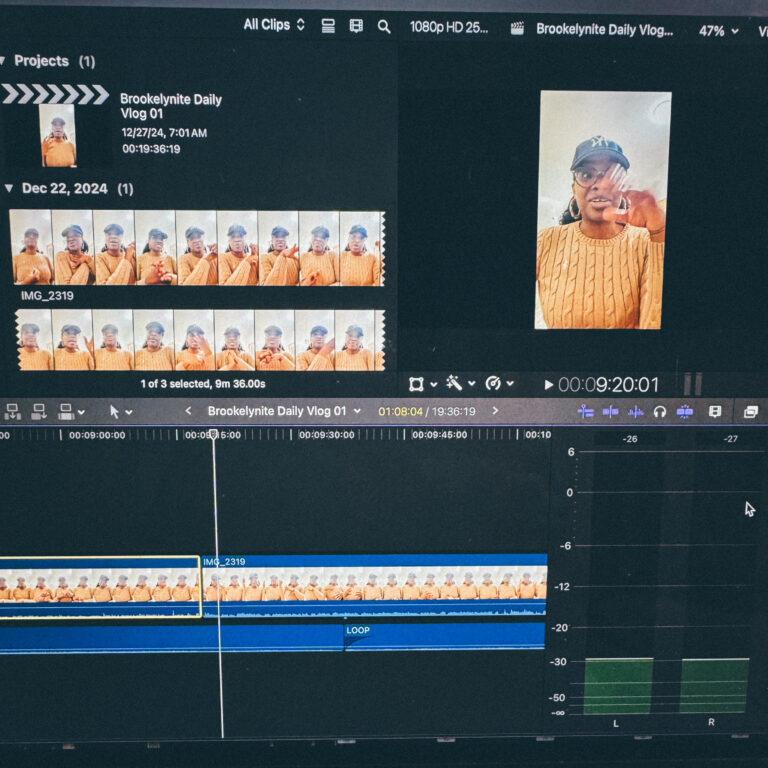The image size is (768, 768).
Task: Click the clapperboard project icon in viewer header
Action: pos(517,28)
